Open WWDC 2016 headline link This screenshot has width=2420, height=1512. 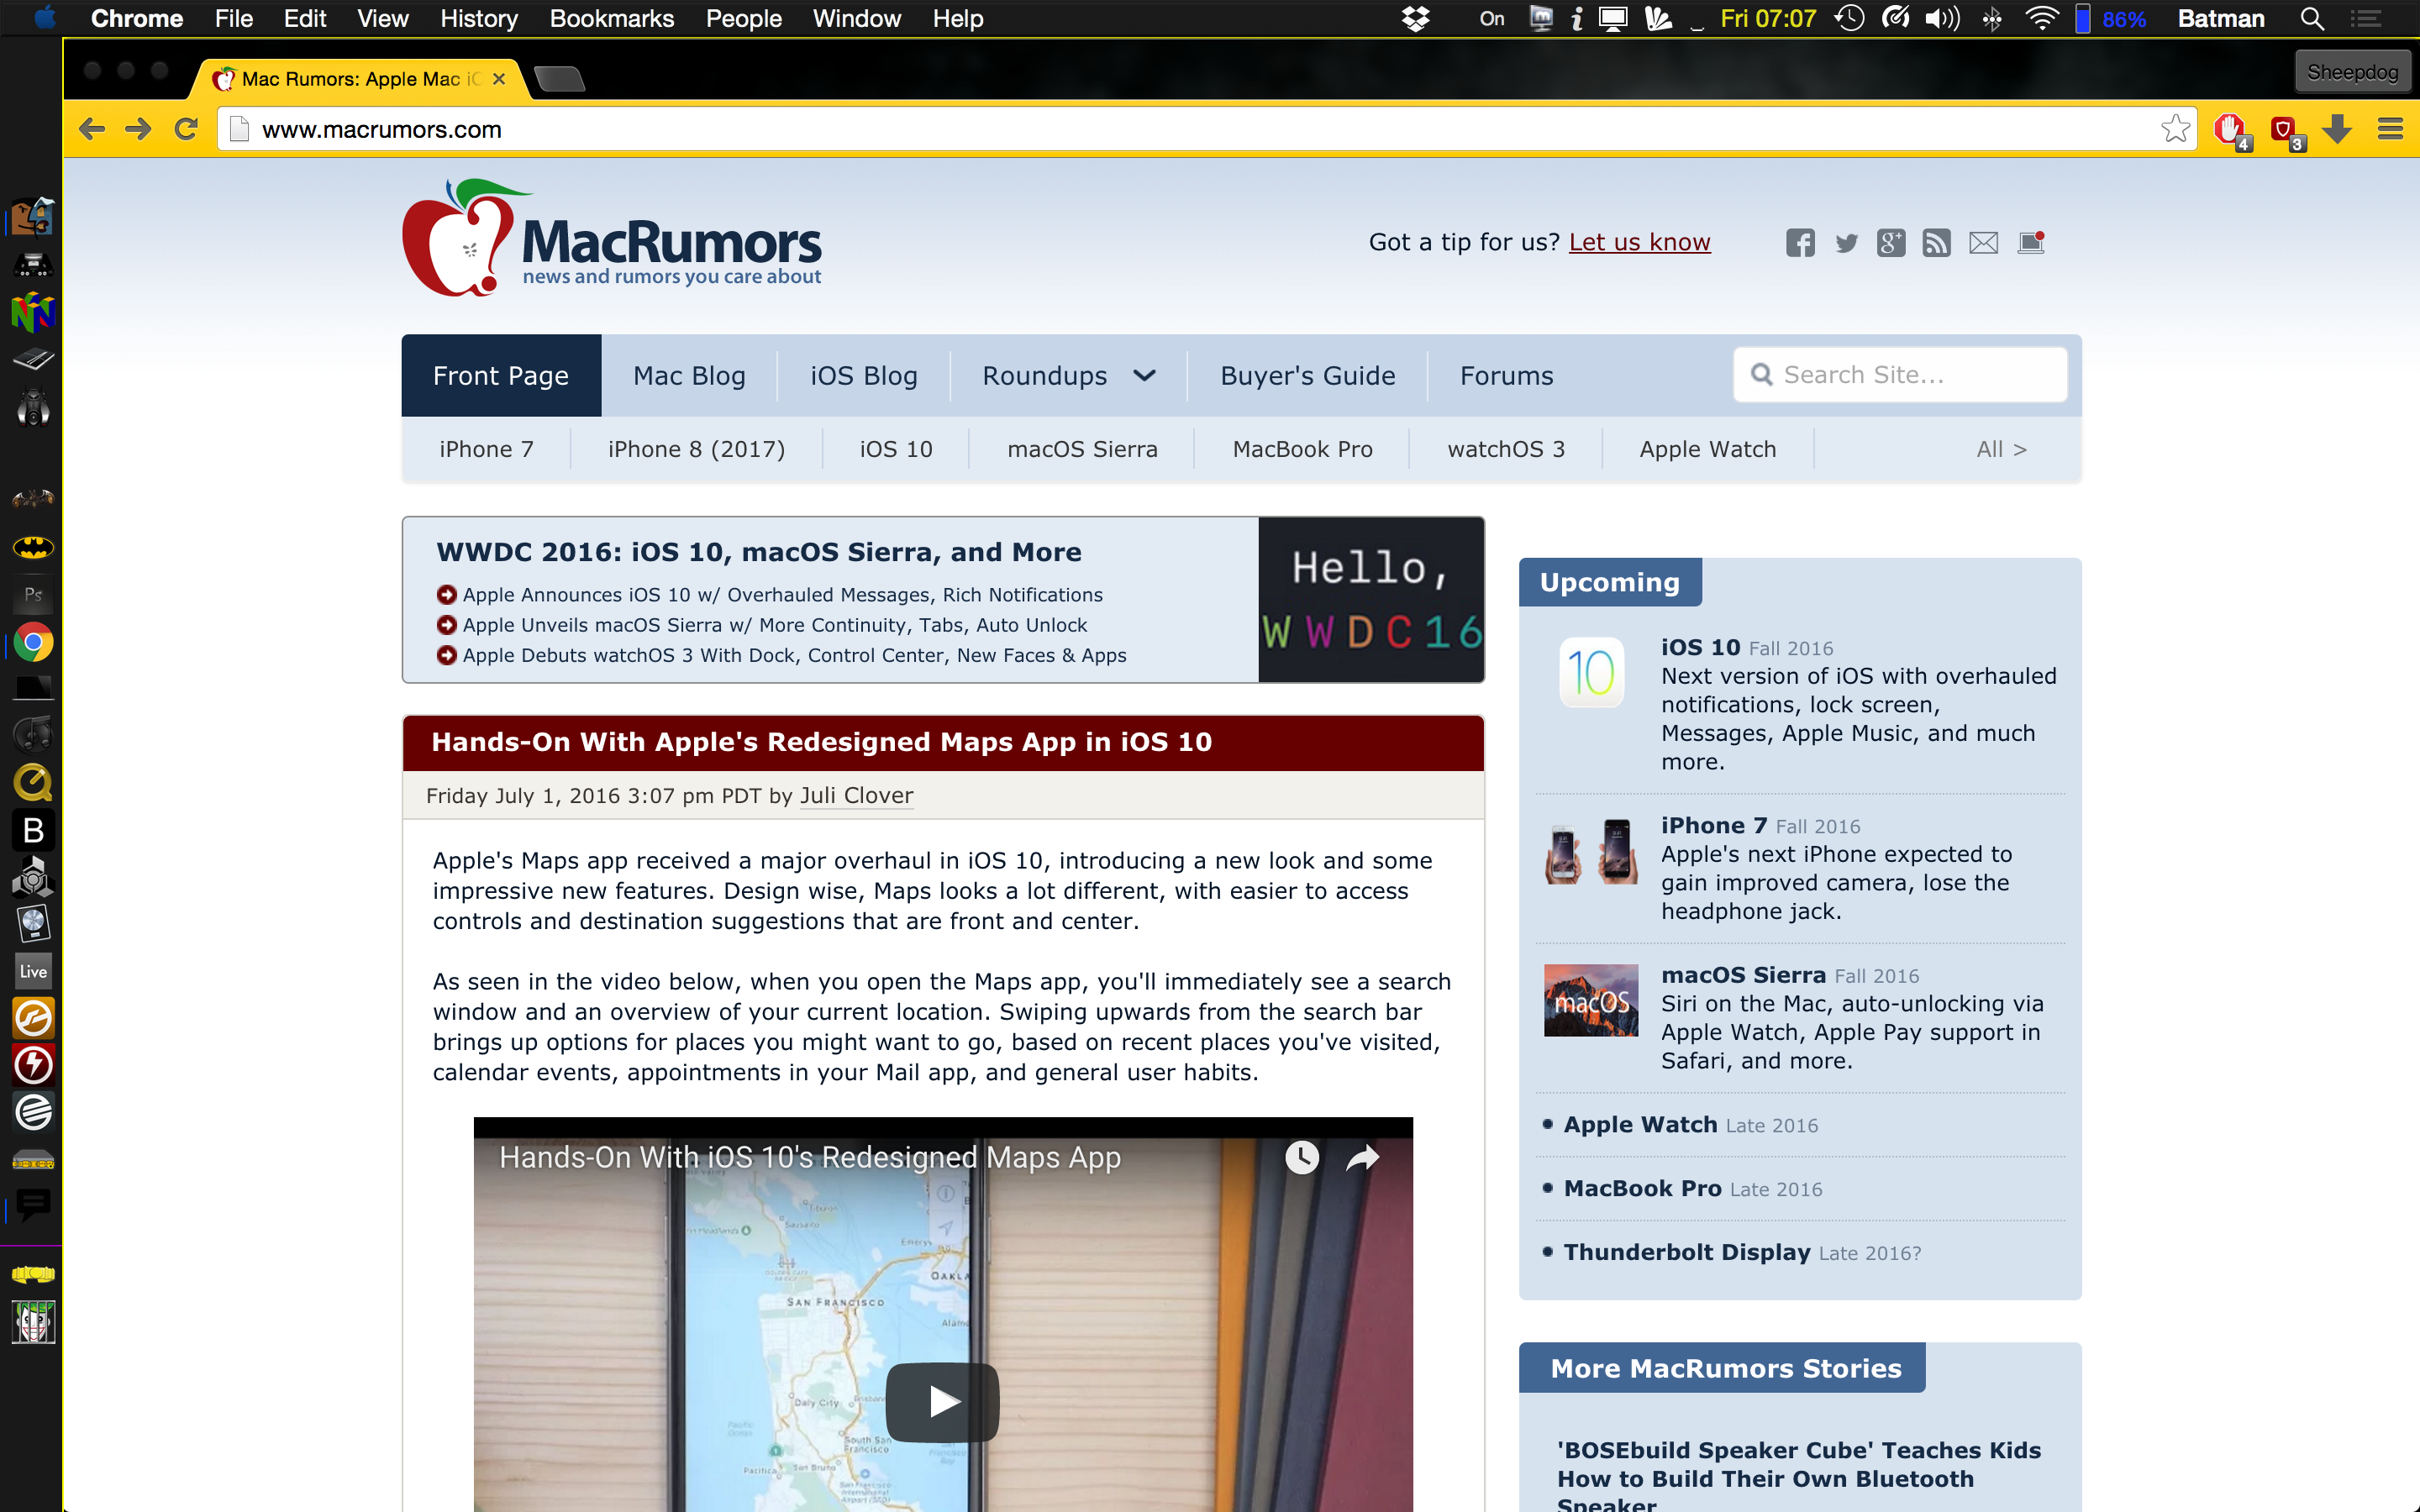[x=759, y=552]
